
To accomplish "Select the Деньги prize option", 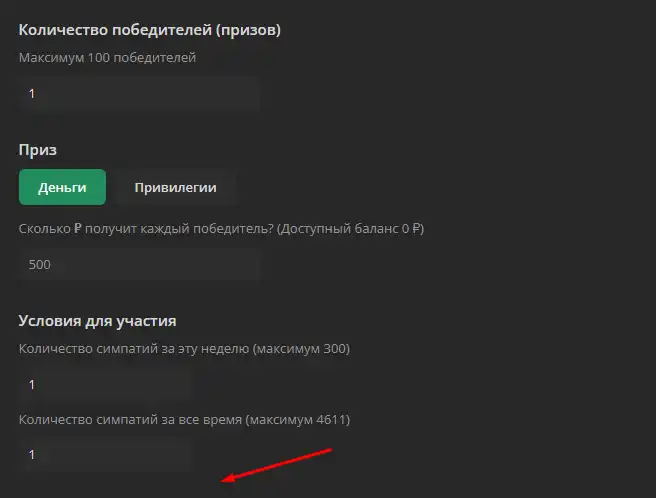I will [x=62, y=187].
